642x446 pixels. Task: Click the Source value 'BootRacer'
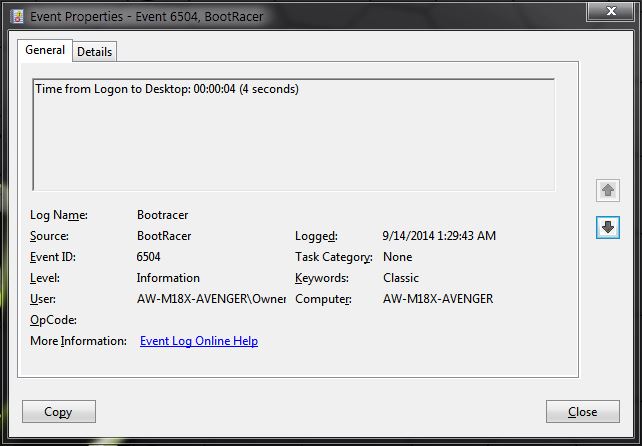pyautogui.click(x=164, y=236)
